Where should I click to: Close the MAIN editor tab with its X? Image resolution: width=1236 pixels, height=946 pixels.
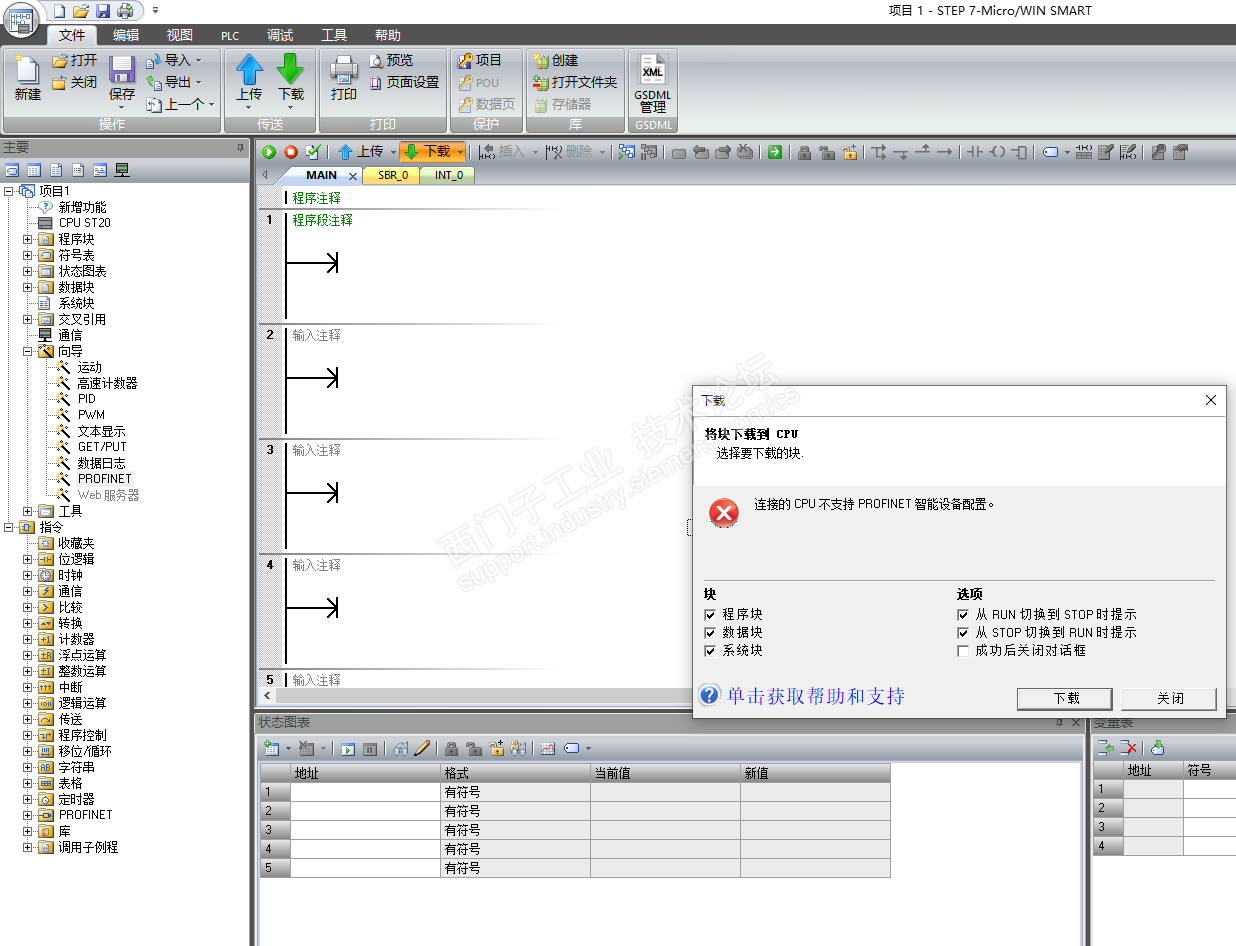(352, 176)
